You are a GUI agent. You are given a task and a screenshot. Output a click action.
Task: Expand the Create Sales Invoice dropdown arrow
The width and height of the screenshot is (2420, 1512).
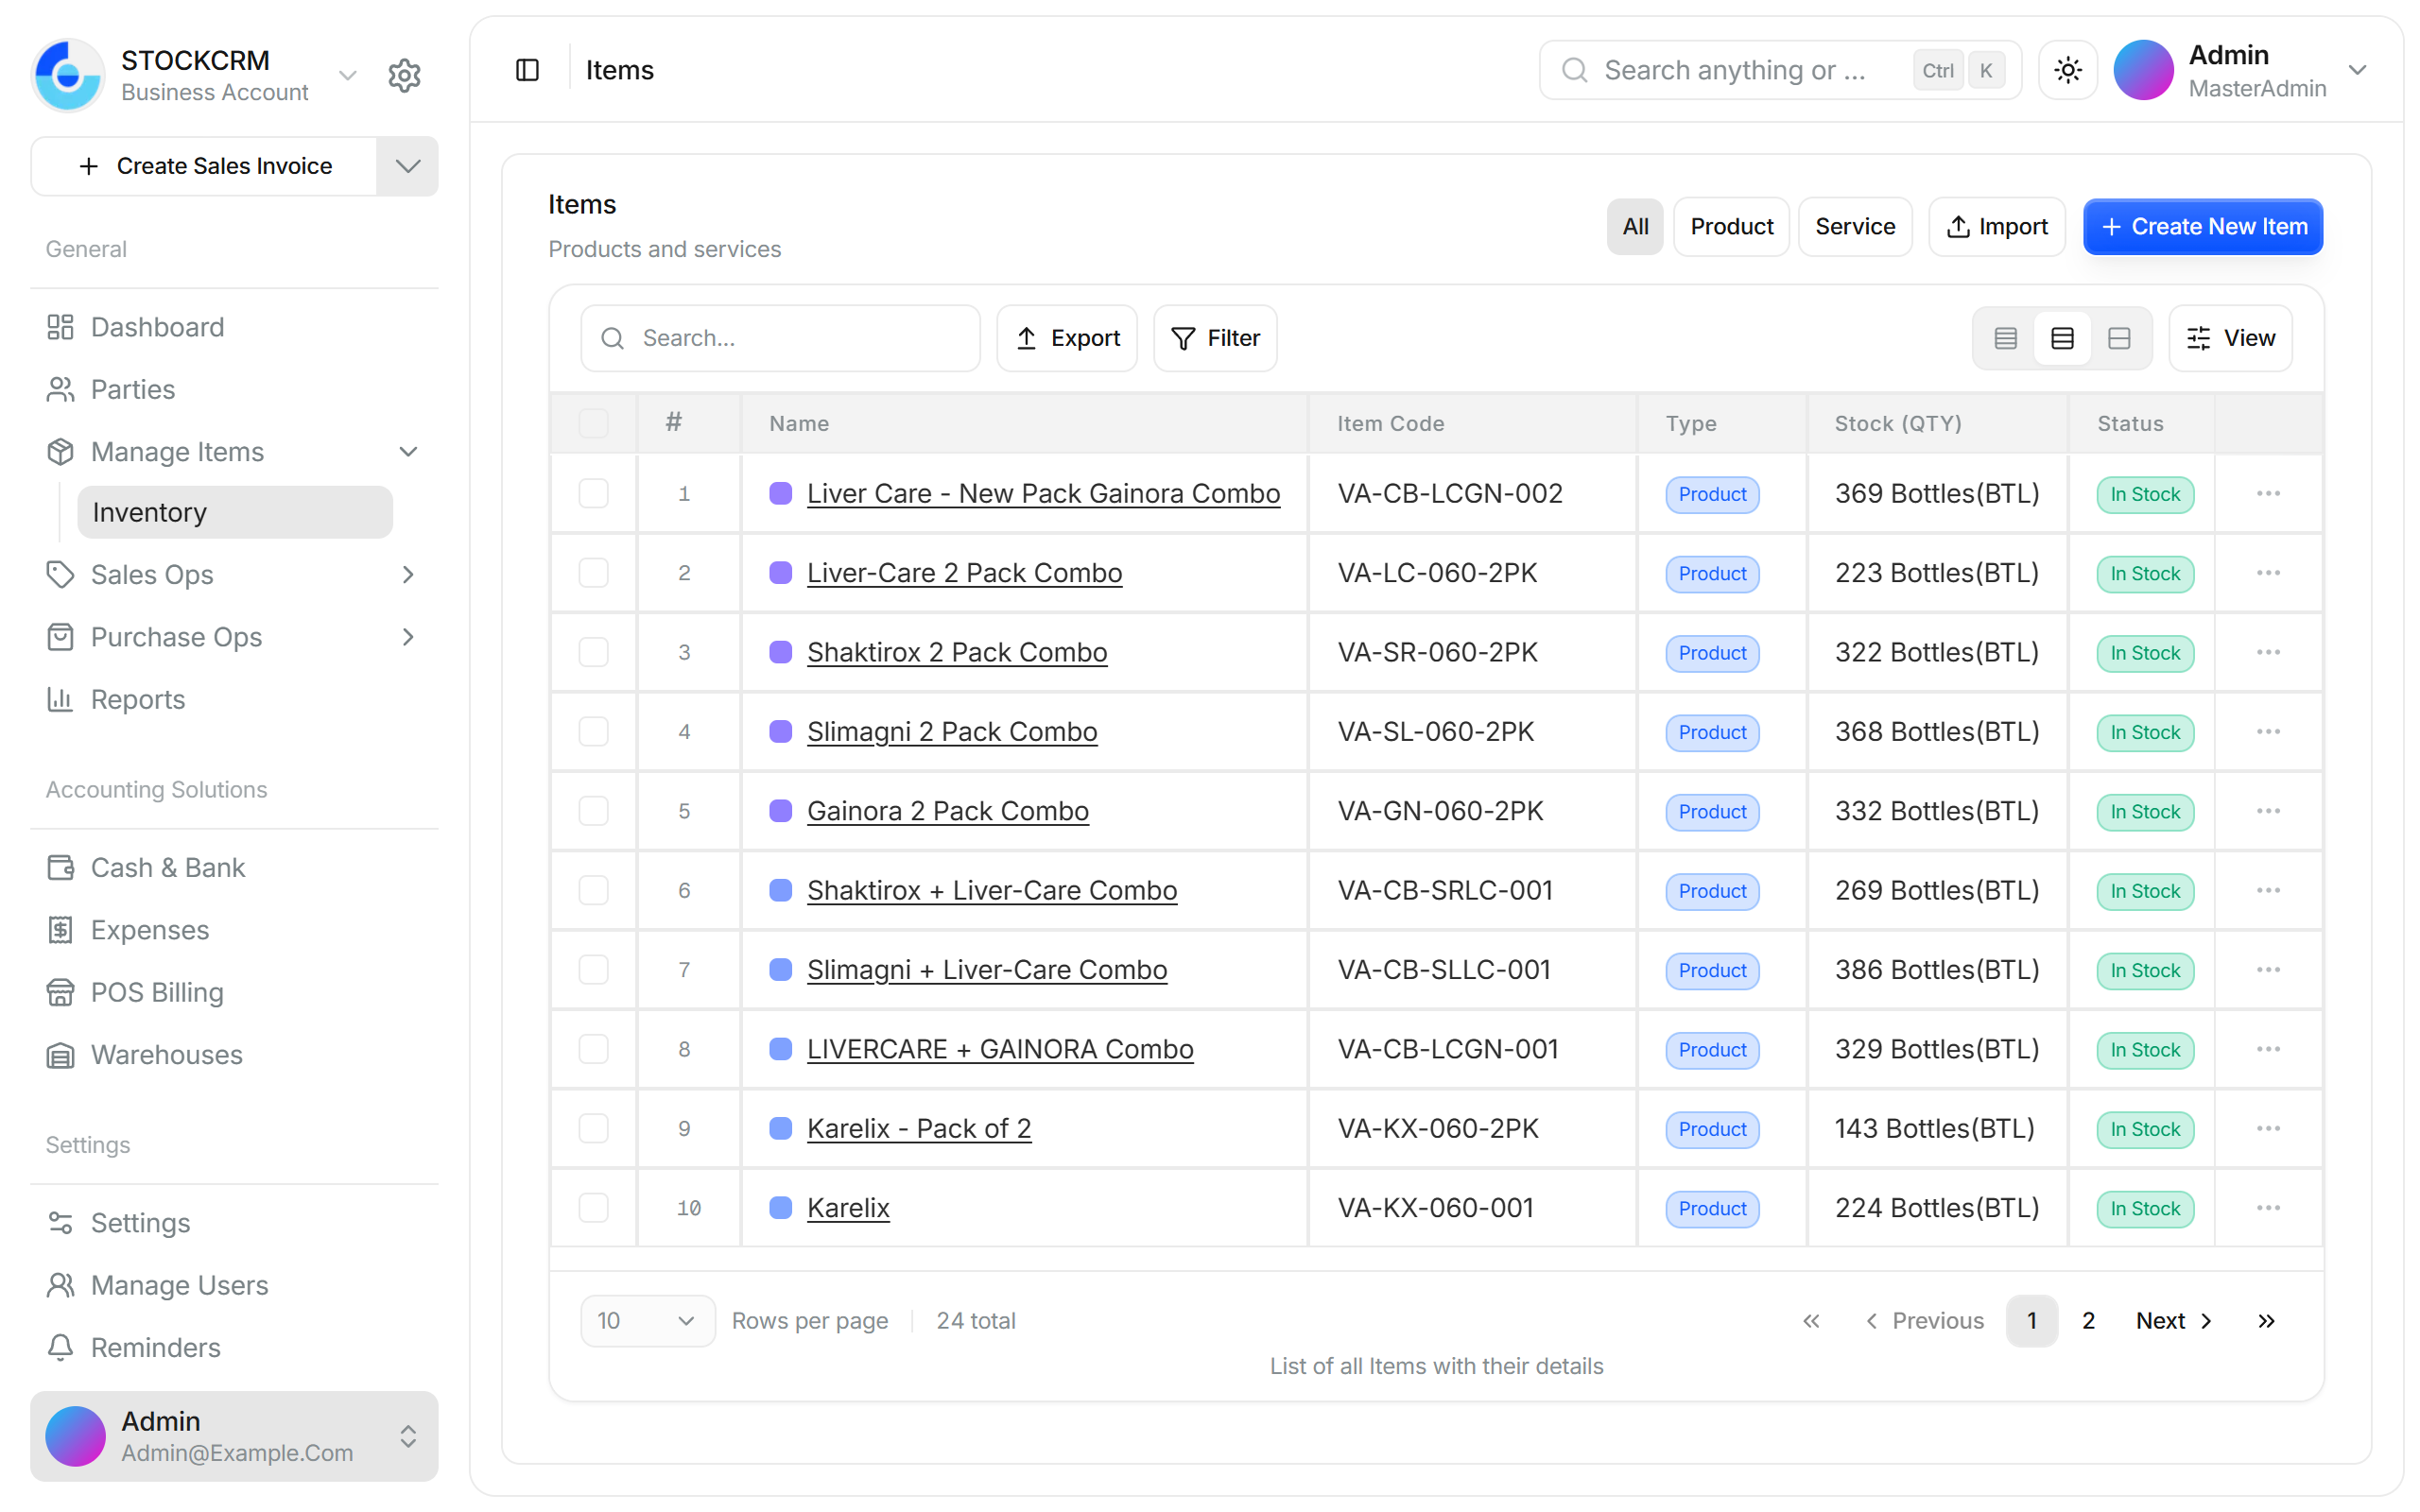pos(407,166)
